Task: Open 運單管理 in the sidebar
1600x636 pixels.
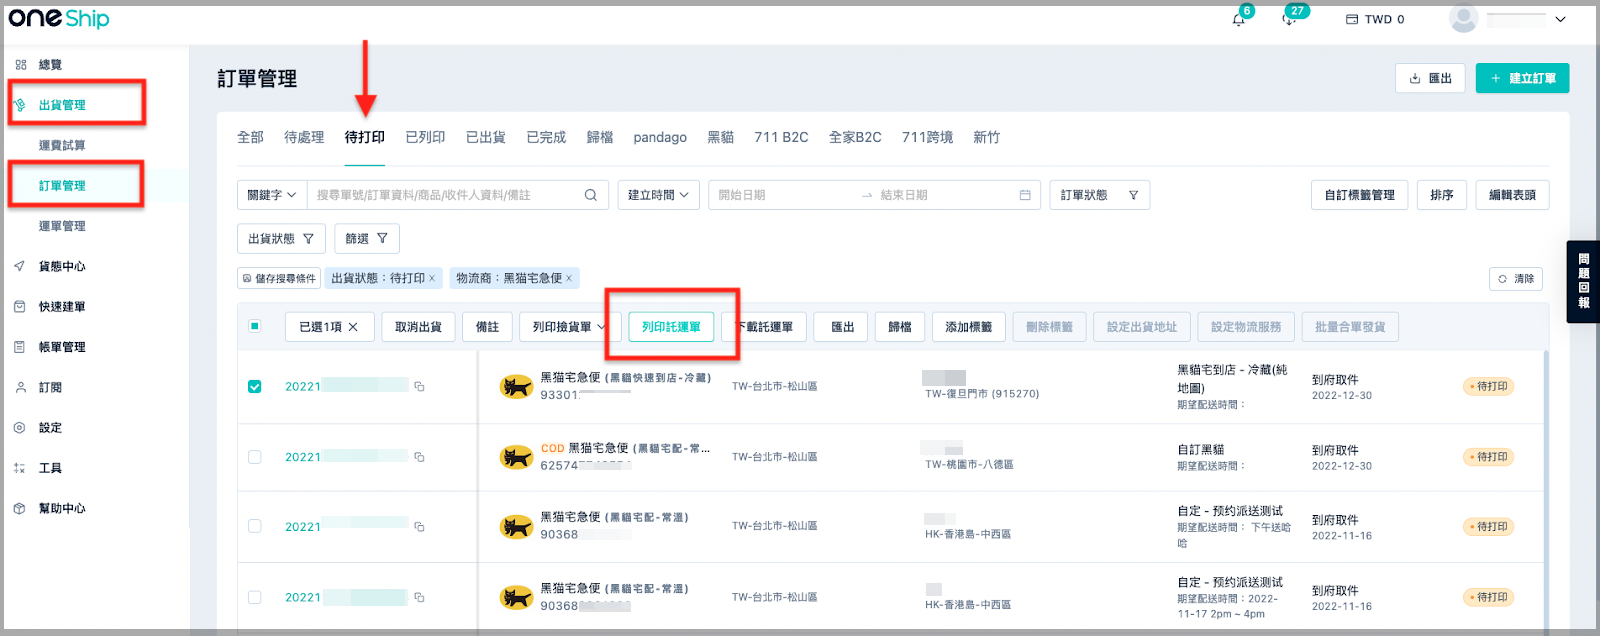Action: [62, 226]
